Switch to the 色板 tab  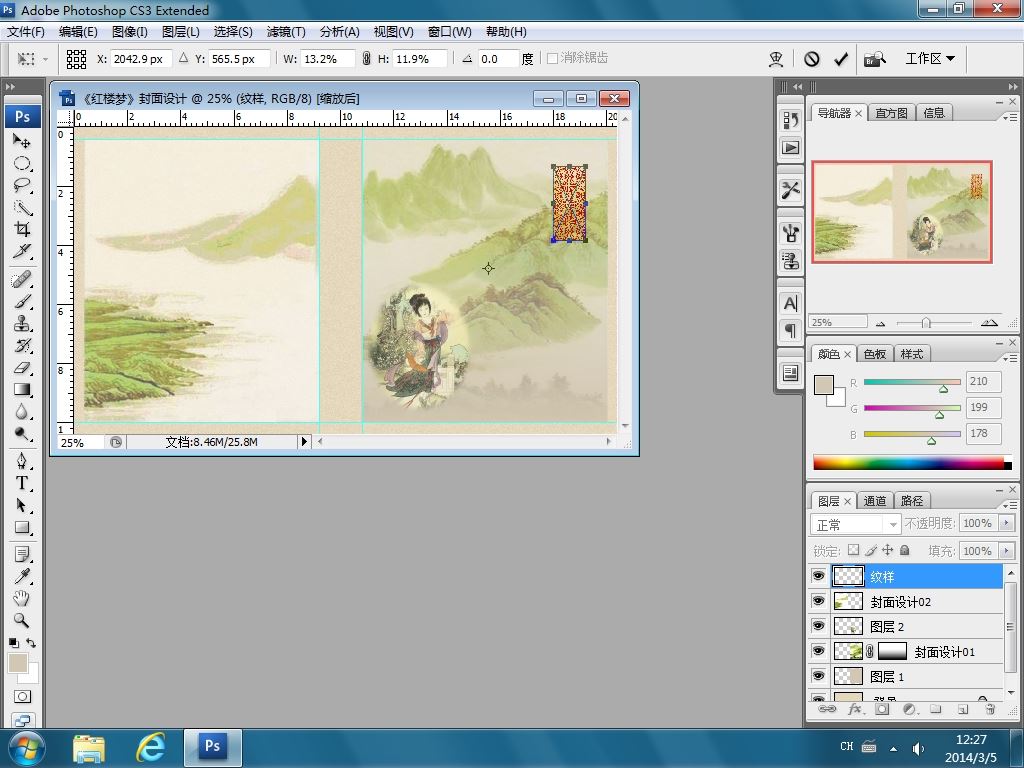click(874, 354)
